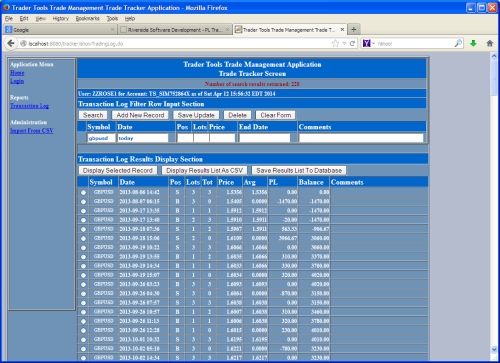Viewport: 500px width, 363px height.
Task: Open the Yahoo search engine selector
Action: point(369,43)
